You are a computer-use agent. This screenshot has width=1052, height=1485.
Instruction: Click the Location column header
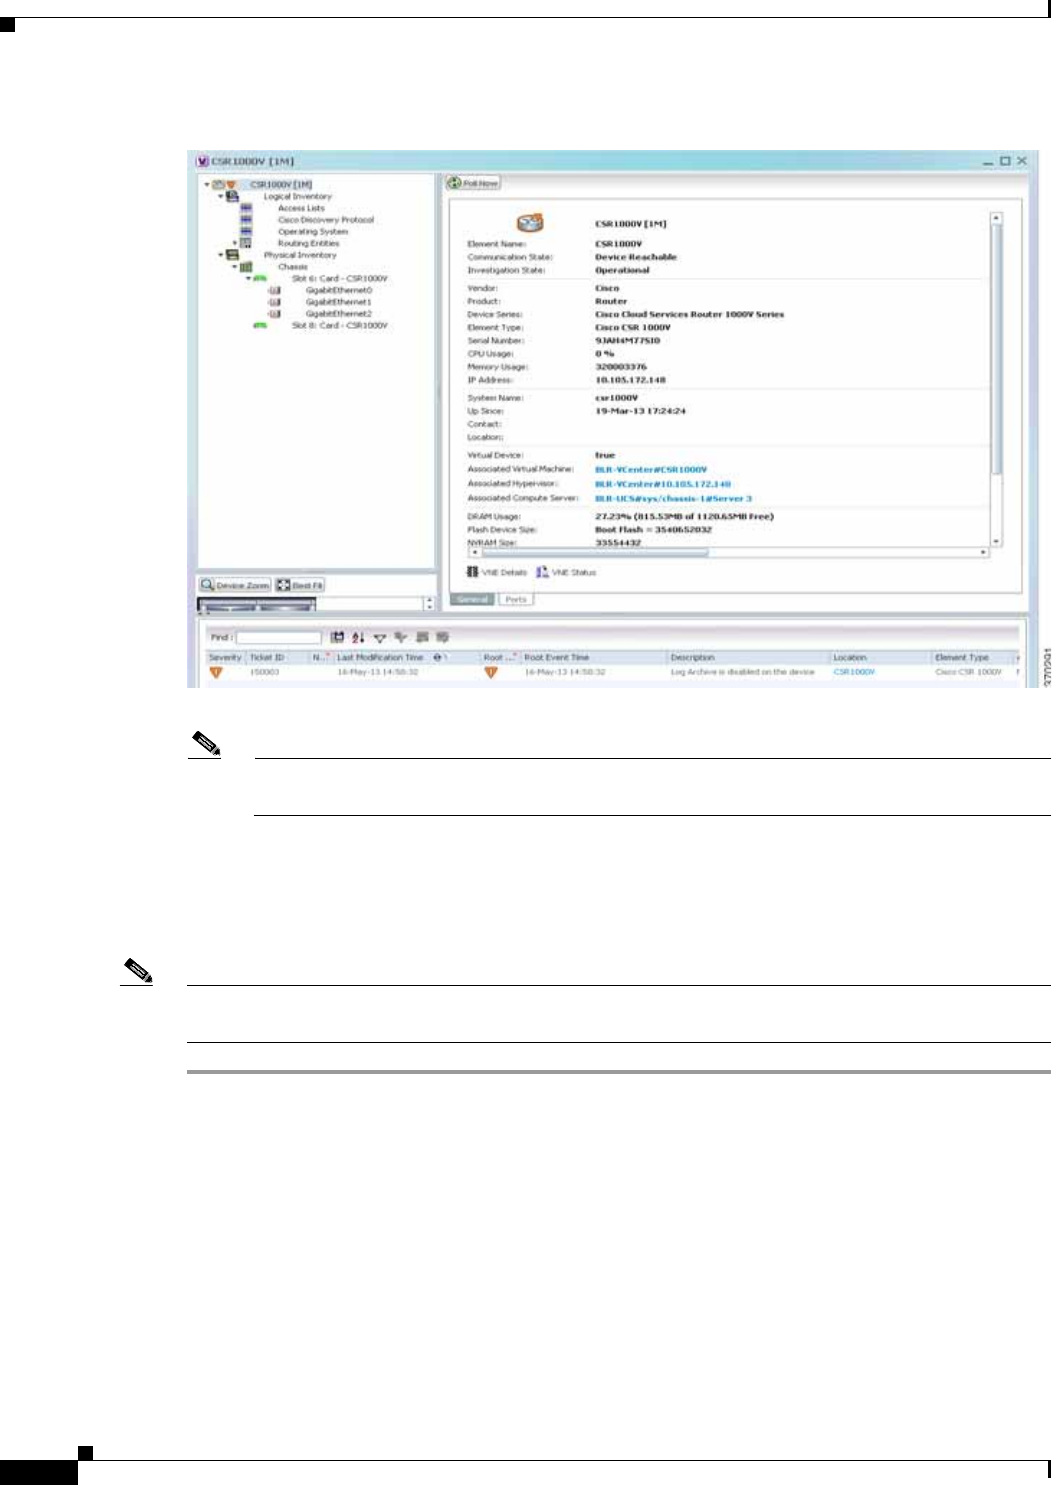(880, 657)
